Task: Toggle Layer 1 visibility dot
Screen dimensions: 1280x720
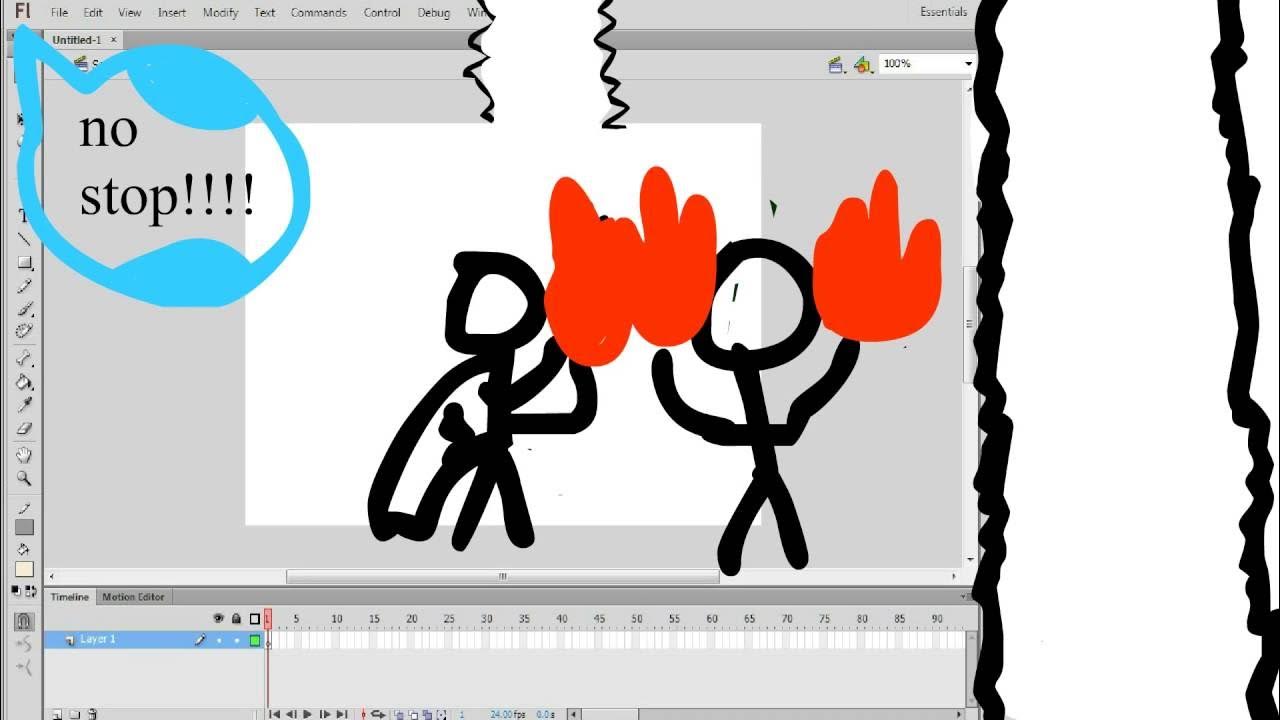Action: coord(218,640)
